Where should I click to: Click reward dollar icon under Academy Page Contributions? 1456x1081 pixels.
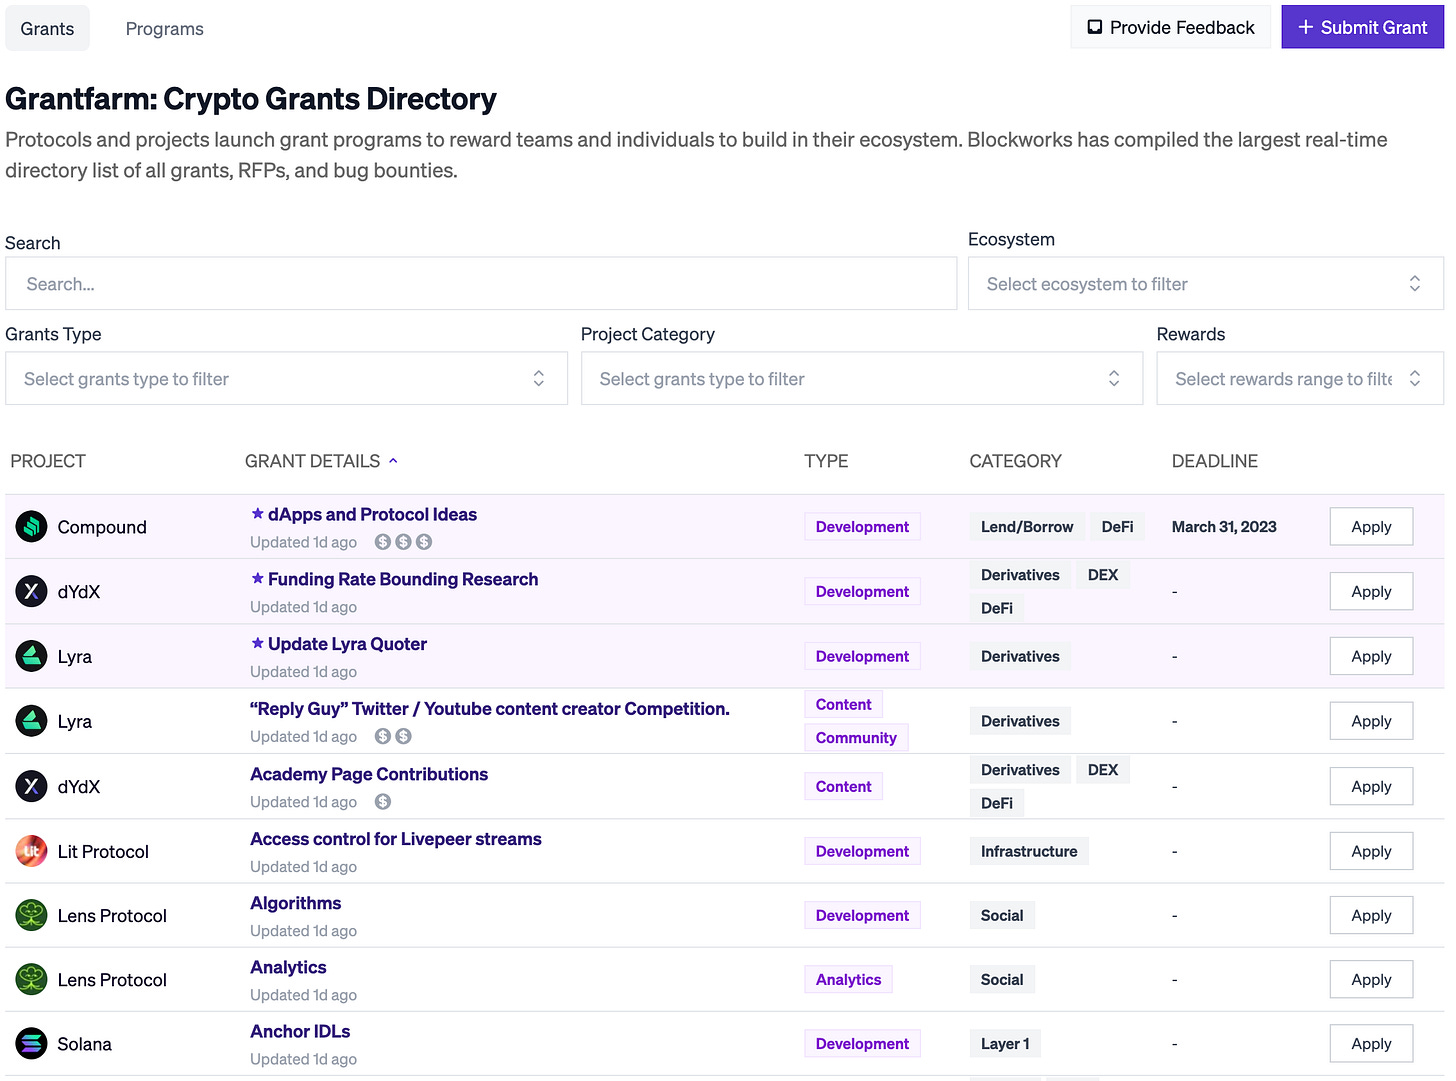383,801
